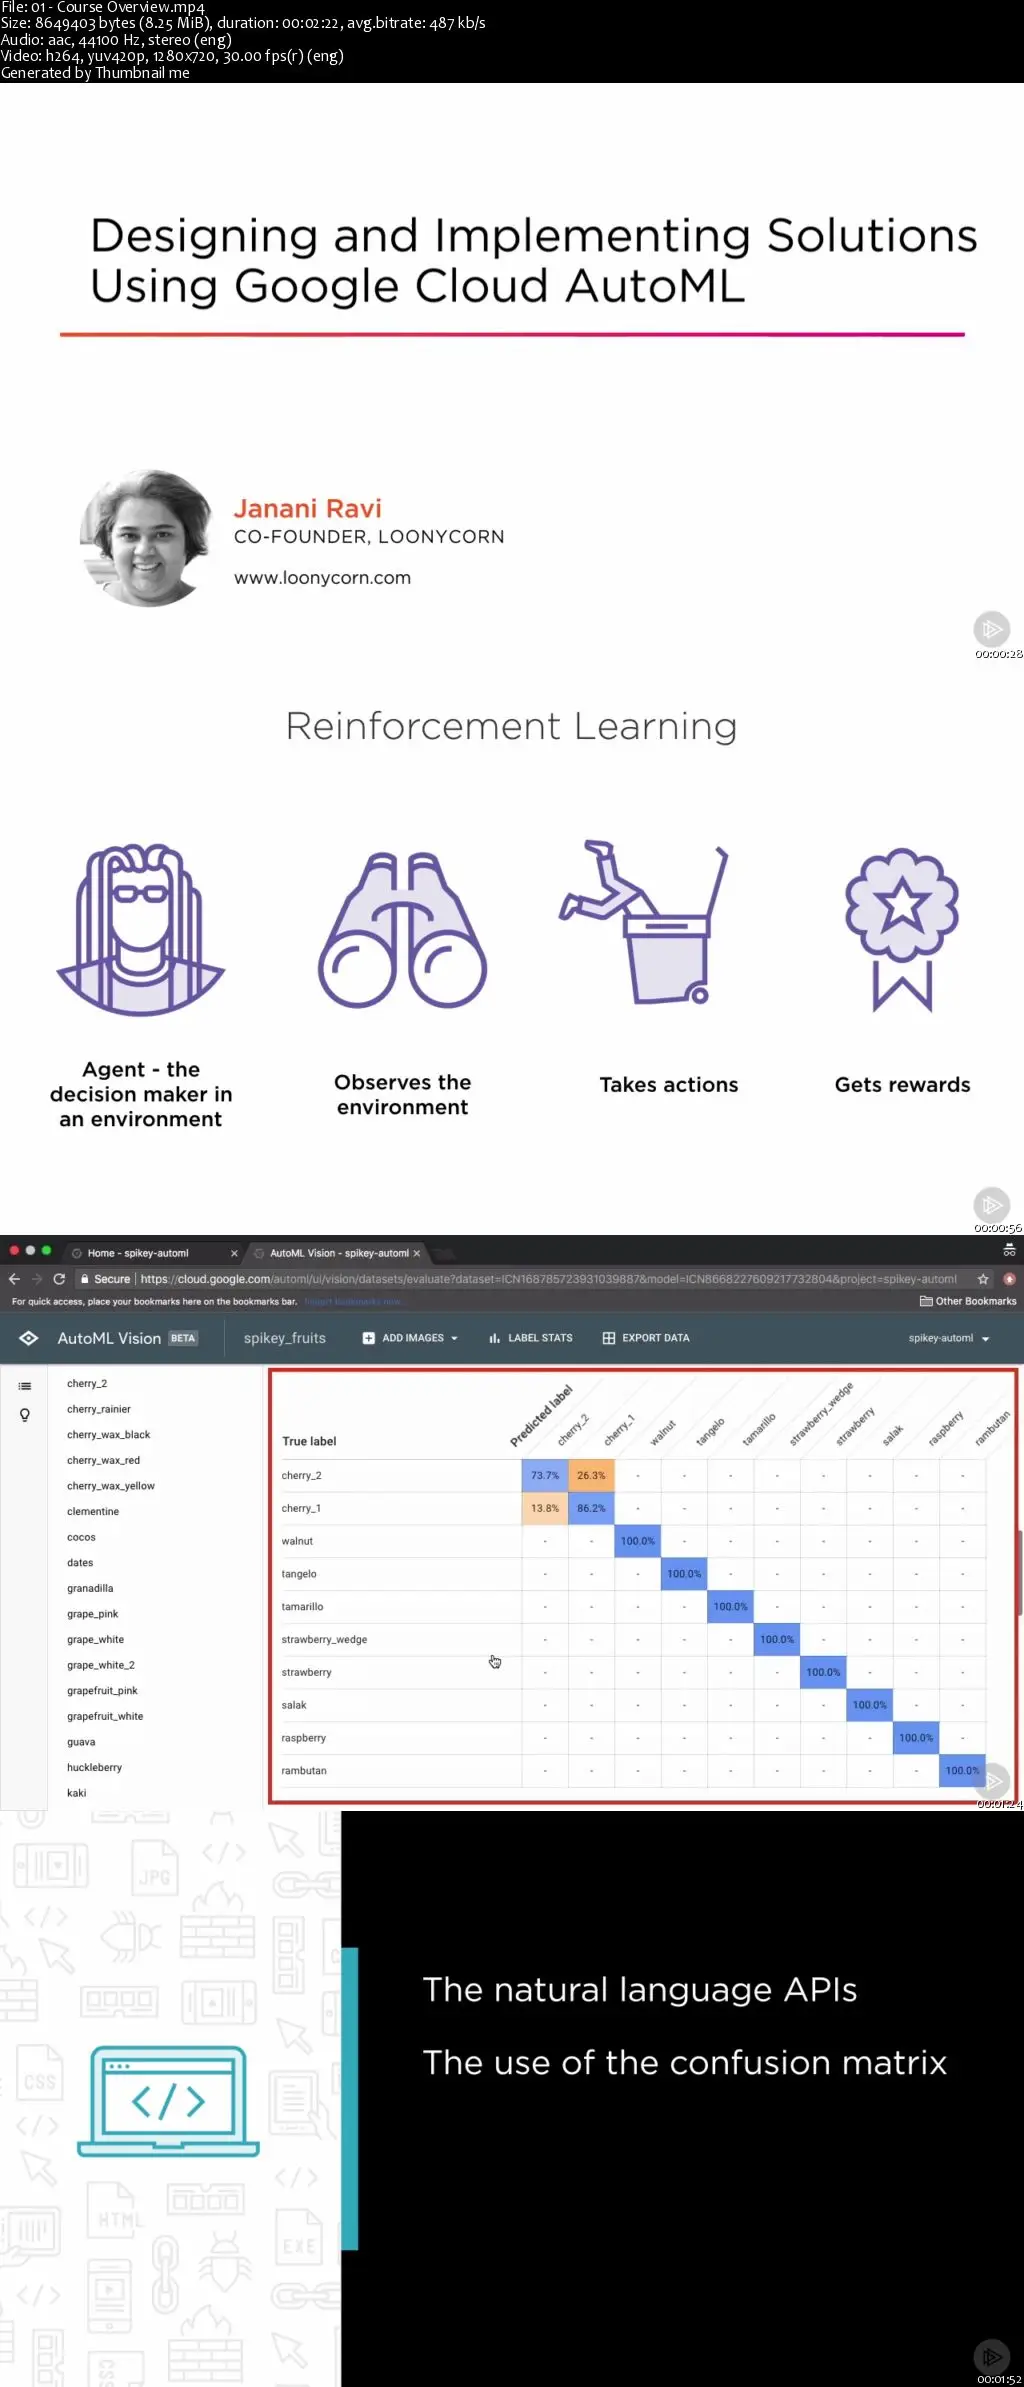Expand the spikey-automl project dropdown
This screenshot has height=2387, width=1024.
(949, 1338)
